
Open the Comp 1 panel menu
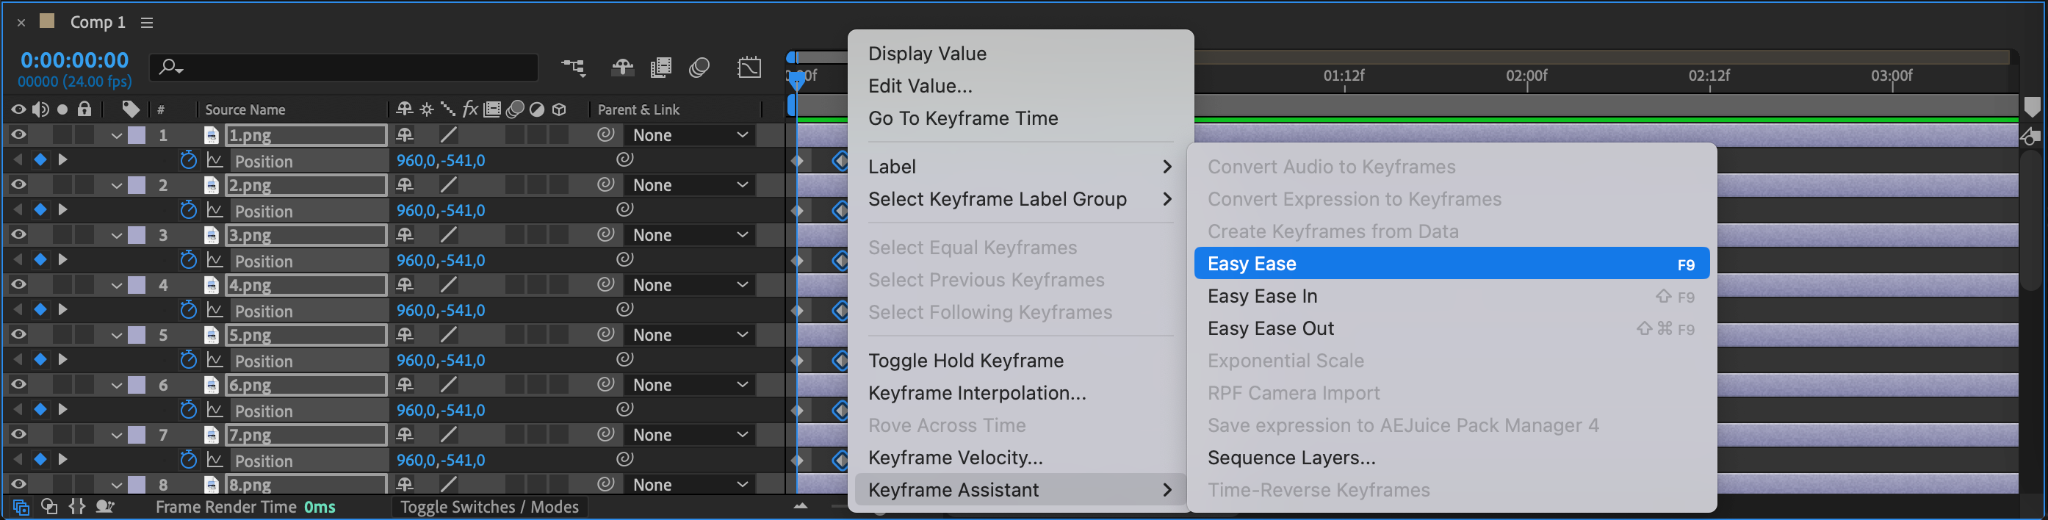[147, 22]
